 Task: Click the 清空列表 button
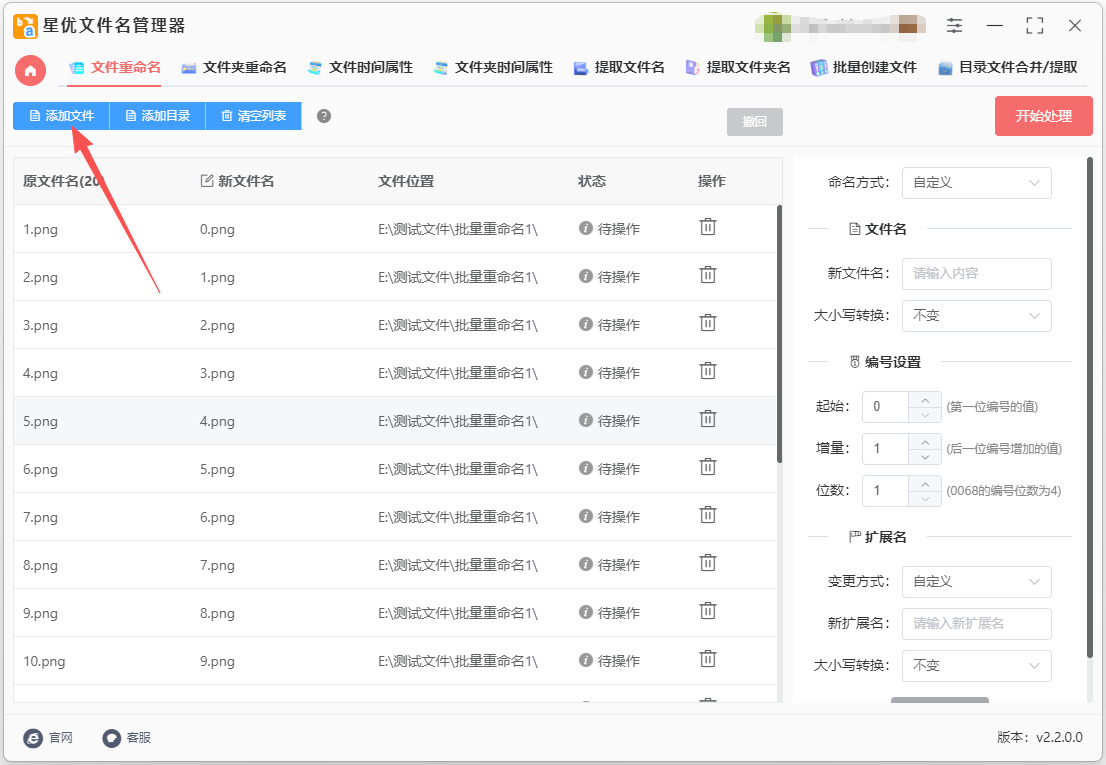(x=253, y=116)
